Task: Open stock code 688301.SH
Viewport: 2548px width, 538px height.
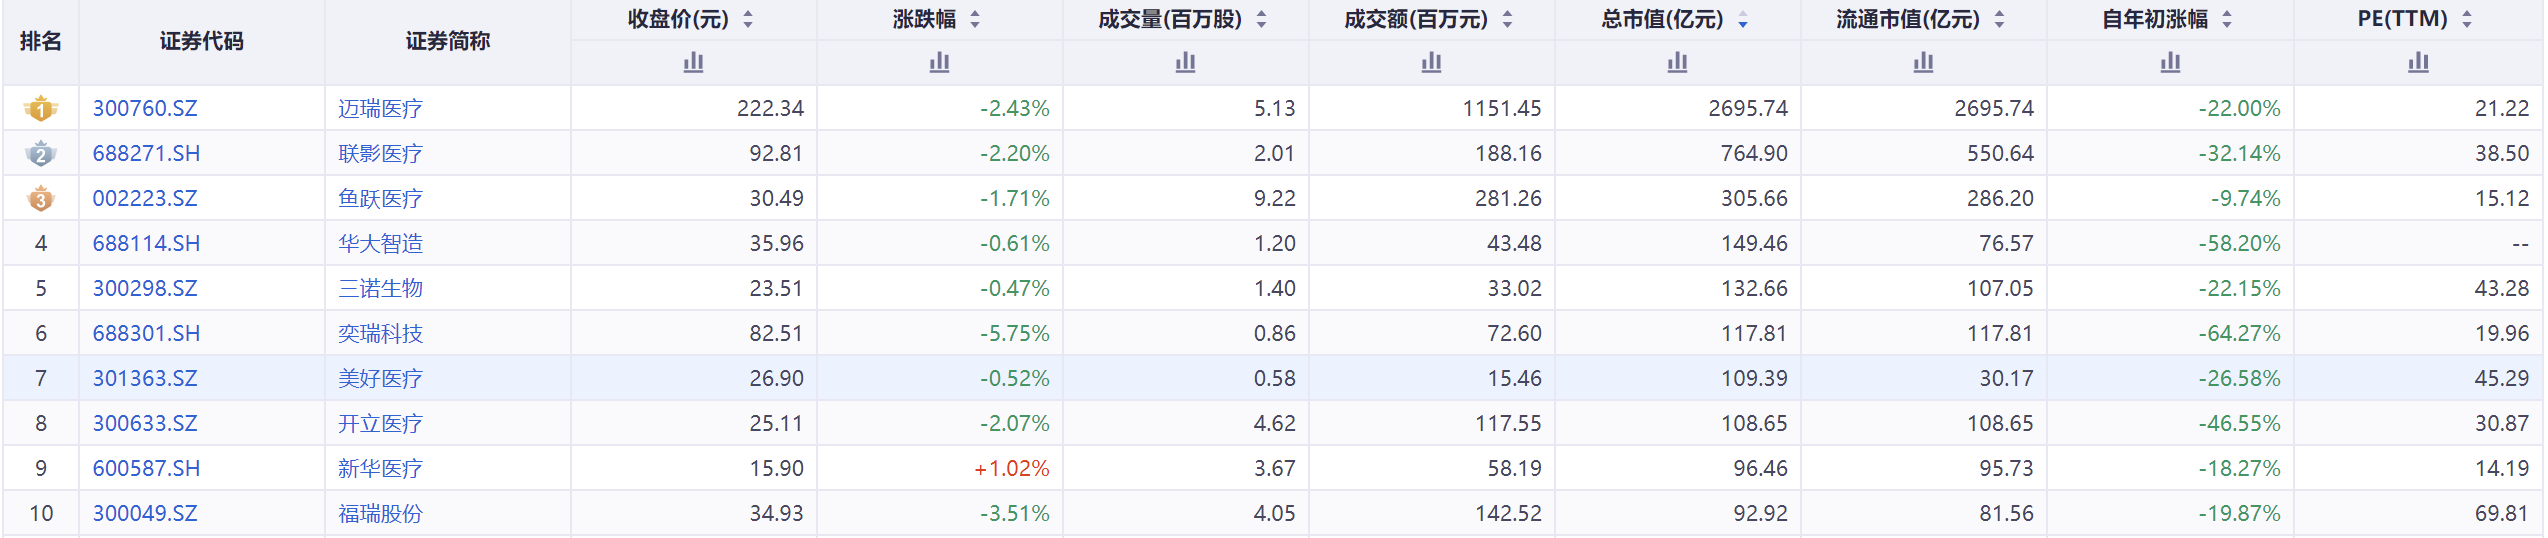Action: pos(146,333)
